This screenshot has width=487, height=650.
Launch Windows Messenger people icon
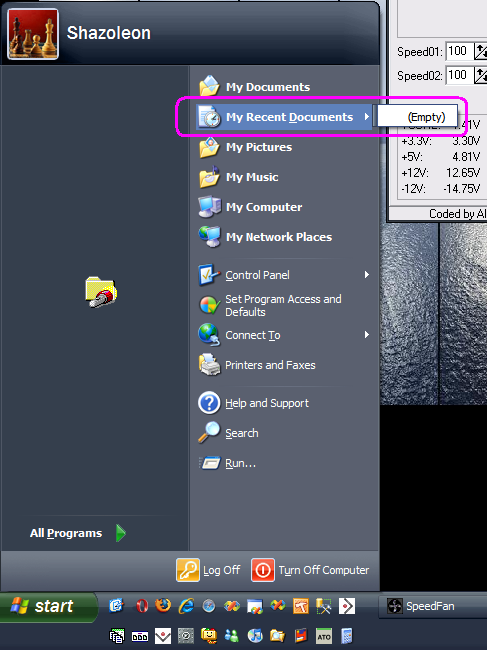[x=232, y=635]
